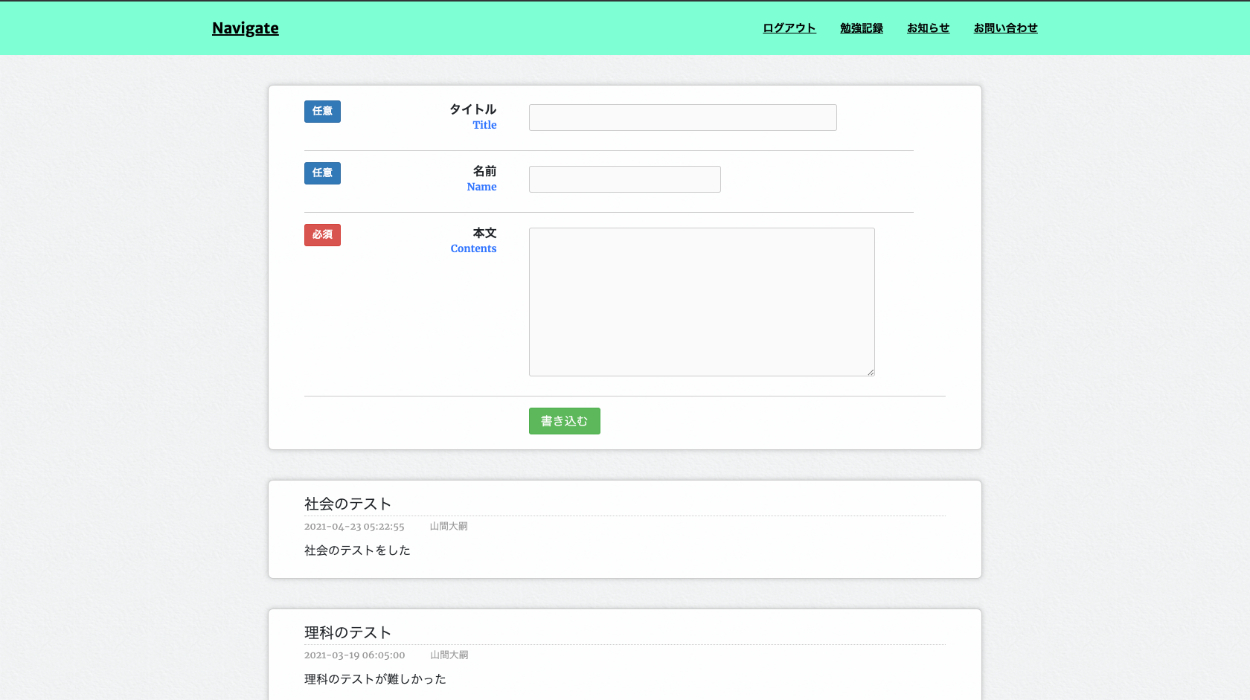Focus the タイトル text input field
Screen dimensions: 1250x700
682,118
